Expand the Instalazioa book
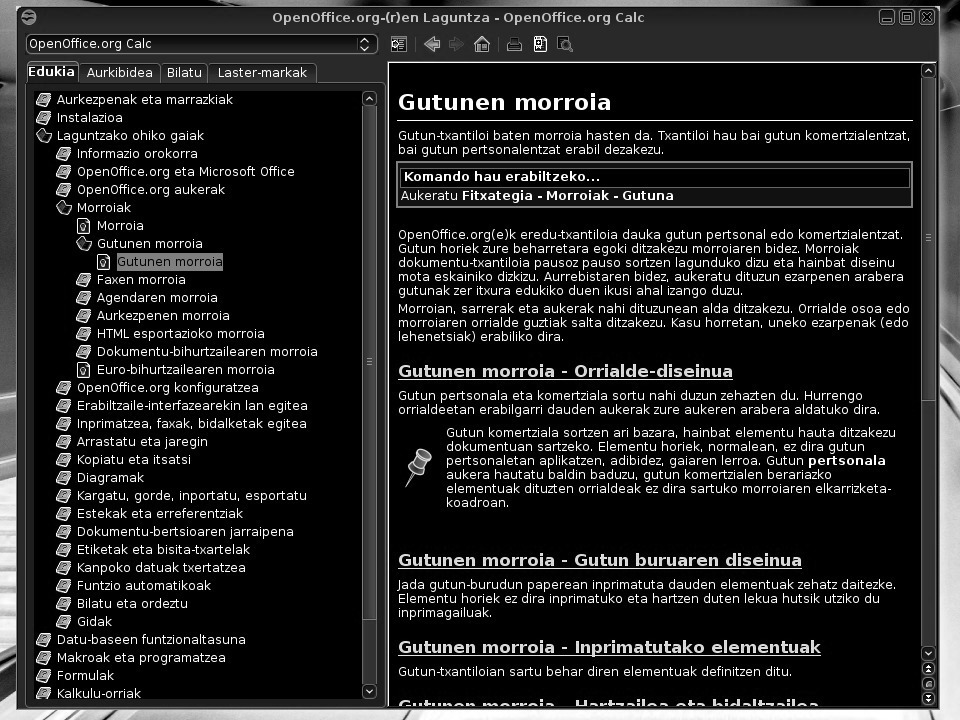The image size is (960, 720). 80,118
